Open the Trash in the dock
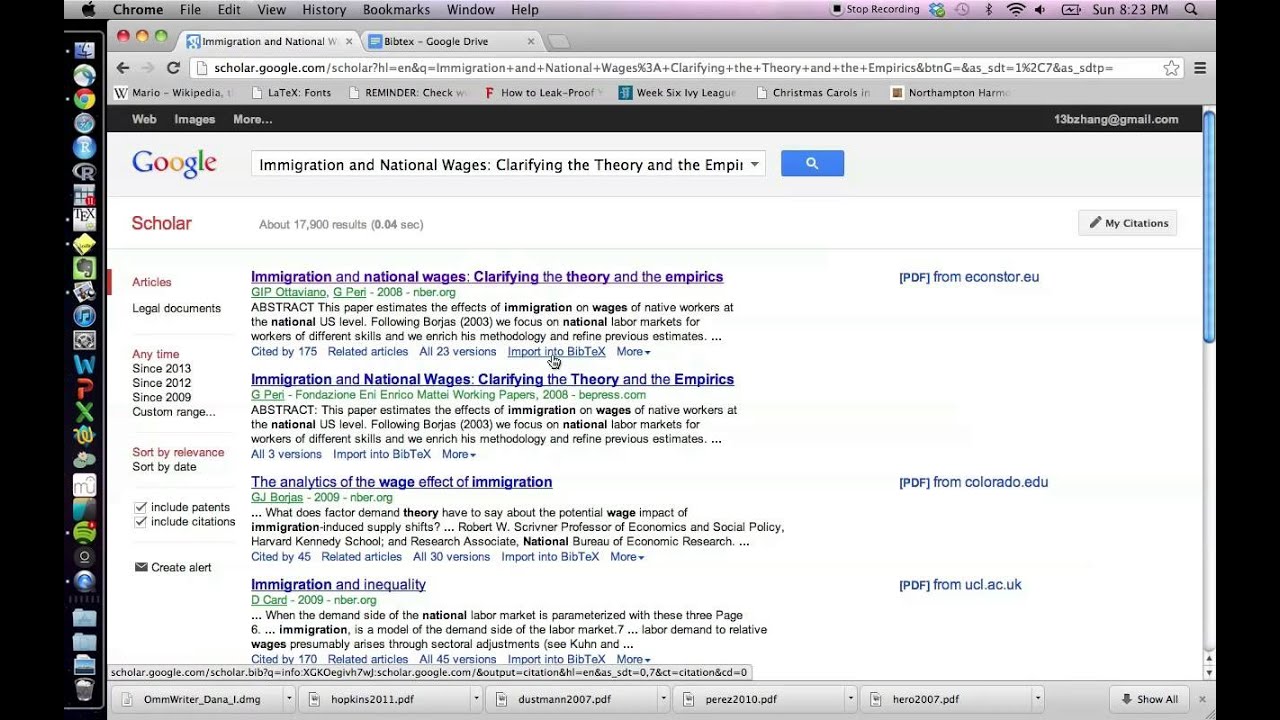Screen dimensions: 1280x720 [84, 690]
